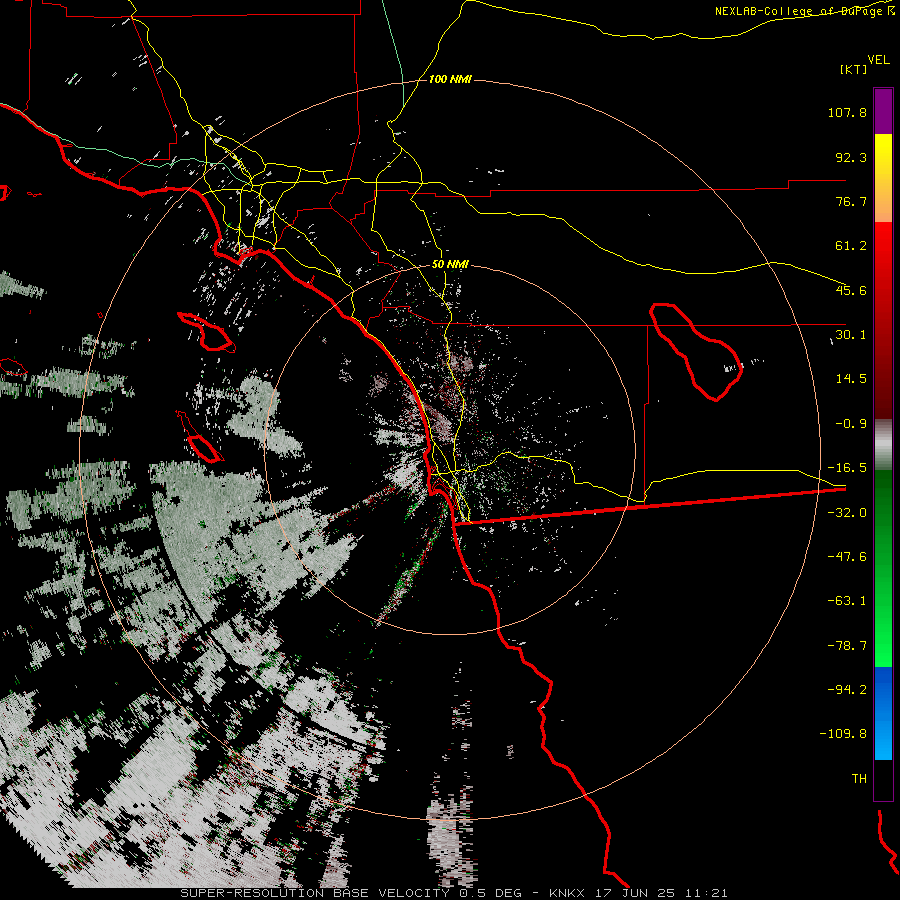Click the NEXLAB-College of DuPage watermark text

tap(804, 11)
